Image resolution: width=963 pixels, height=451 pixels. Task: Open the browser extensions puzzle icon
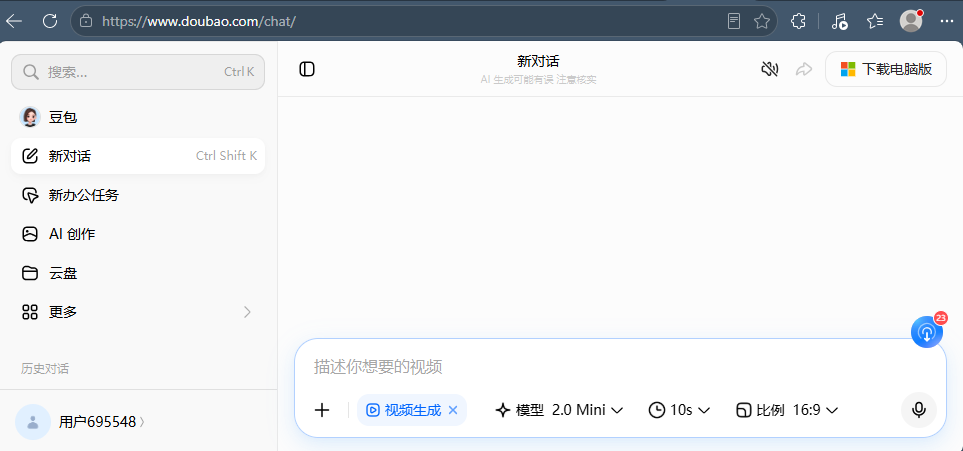click(798, 22)
